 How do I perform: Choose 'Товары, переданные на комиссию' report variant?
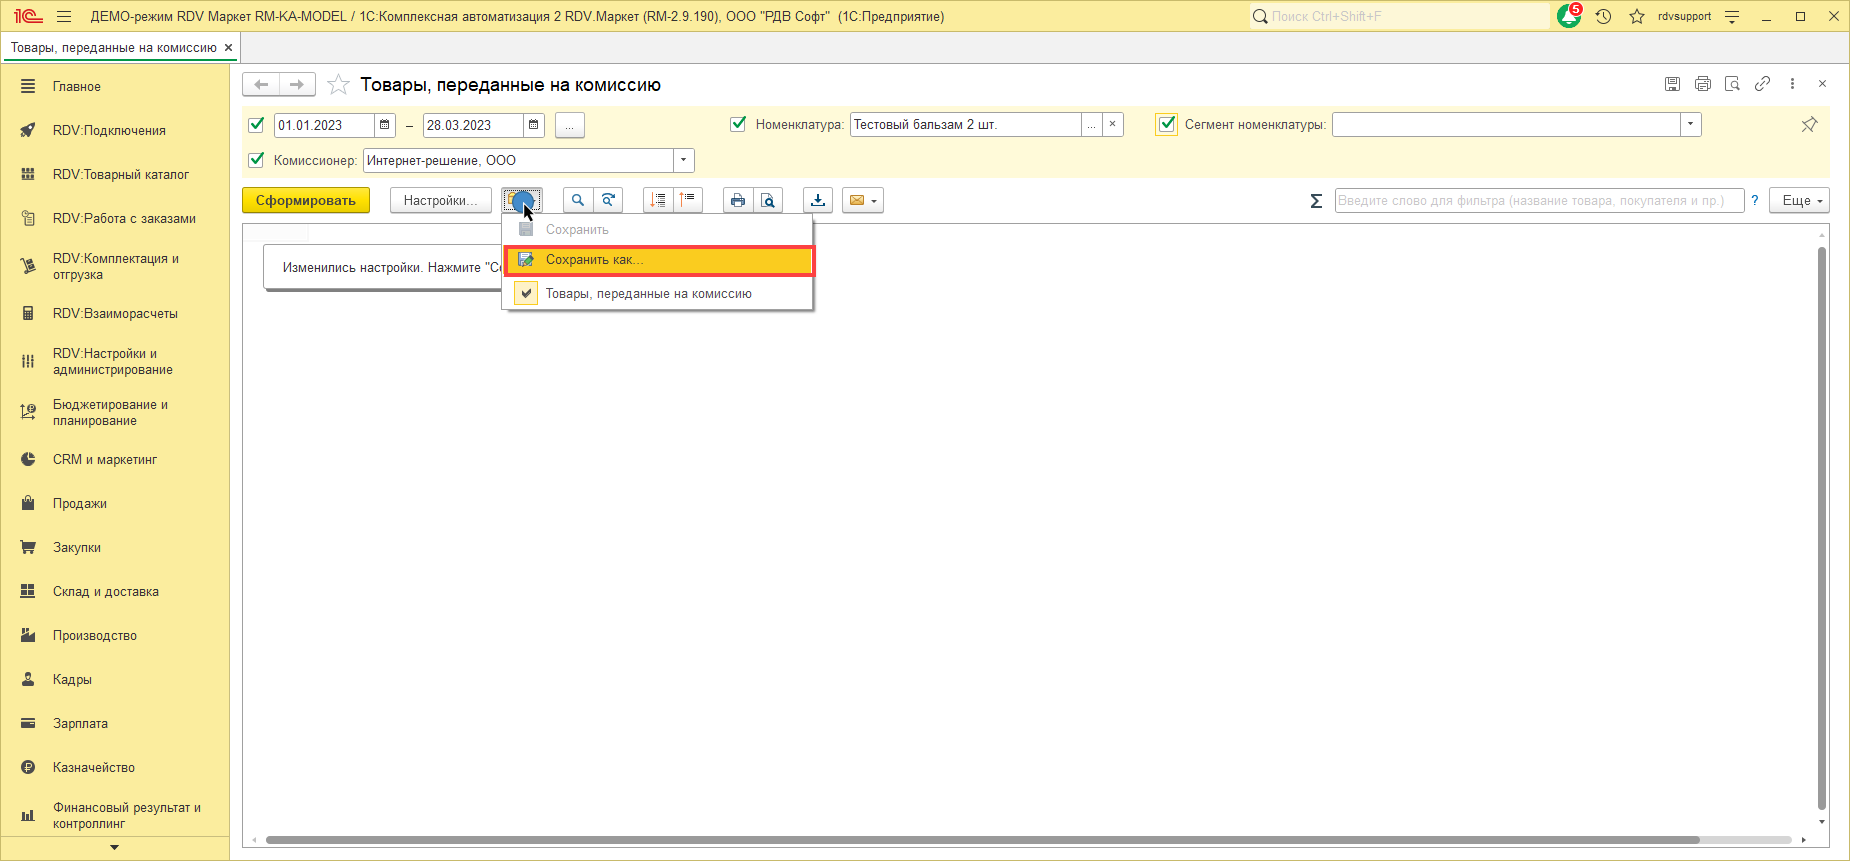[x=648, y=294]
